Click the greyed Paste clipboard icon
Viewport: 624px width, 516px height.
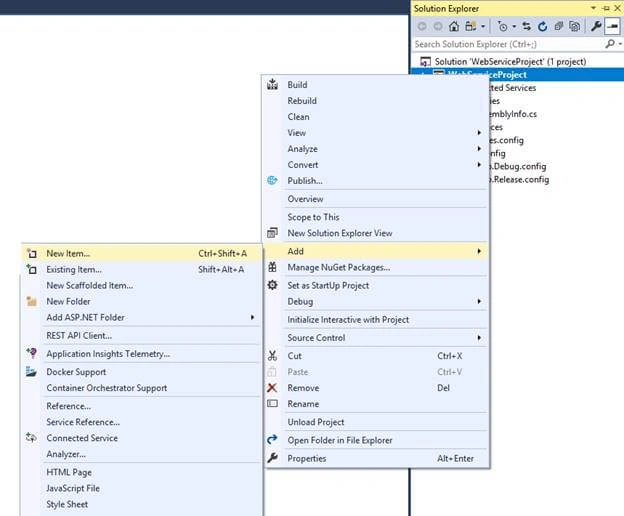272,372
